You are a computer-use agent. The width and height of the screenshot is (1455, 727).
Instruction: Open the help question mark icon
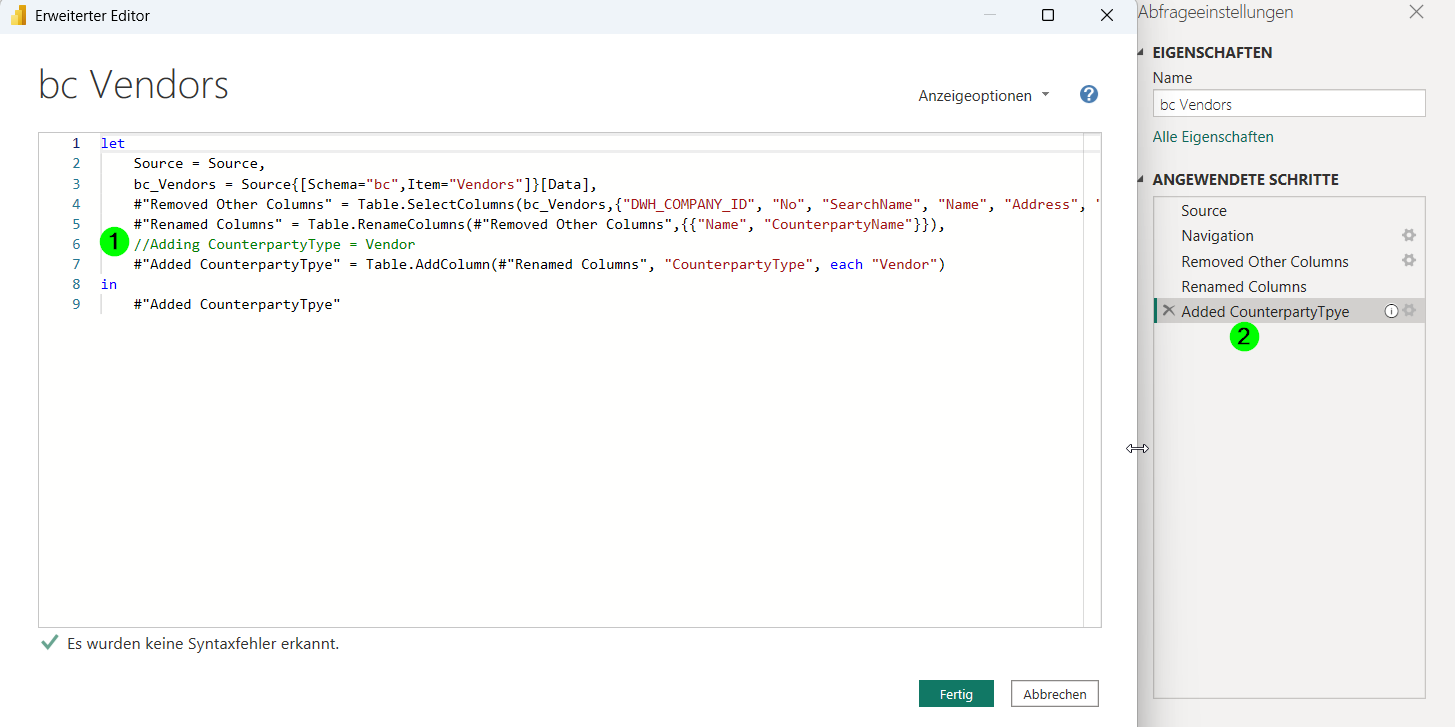coord(1089,95)
